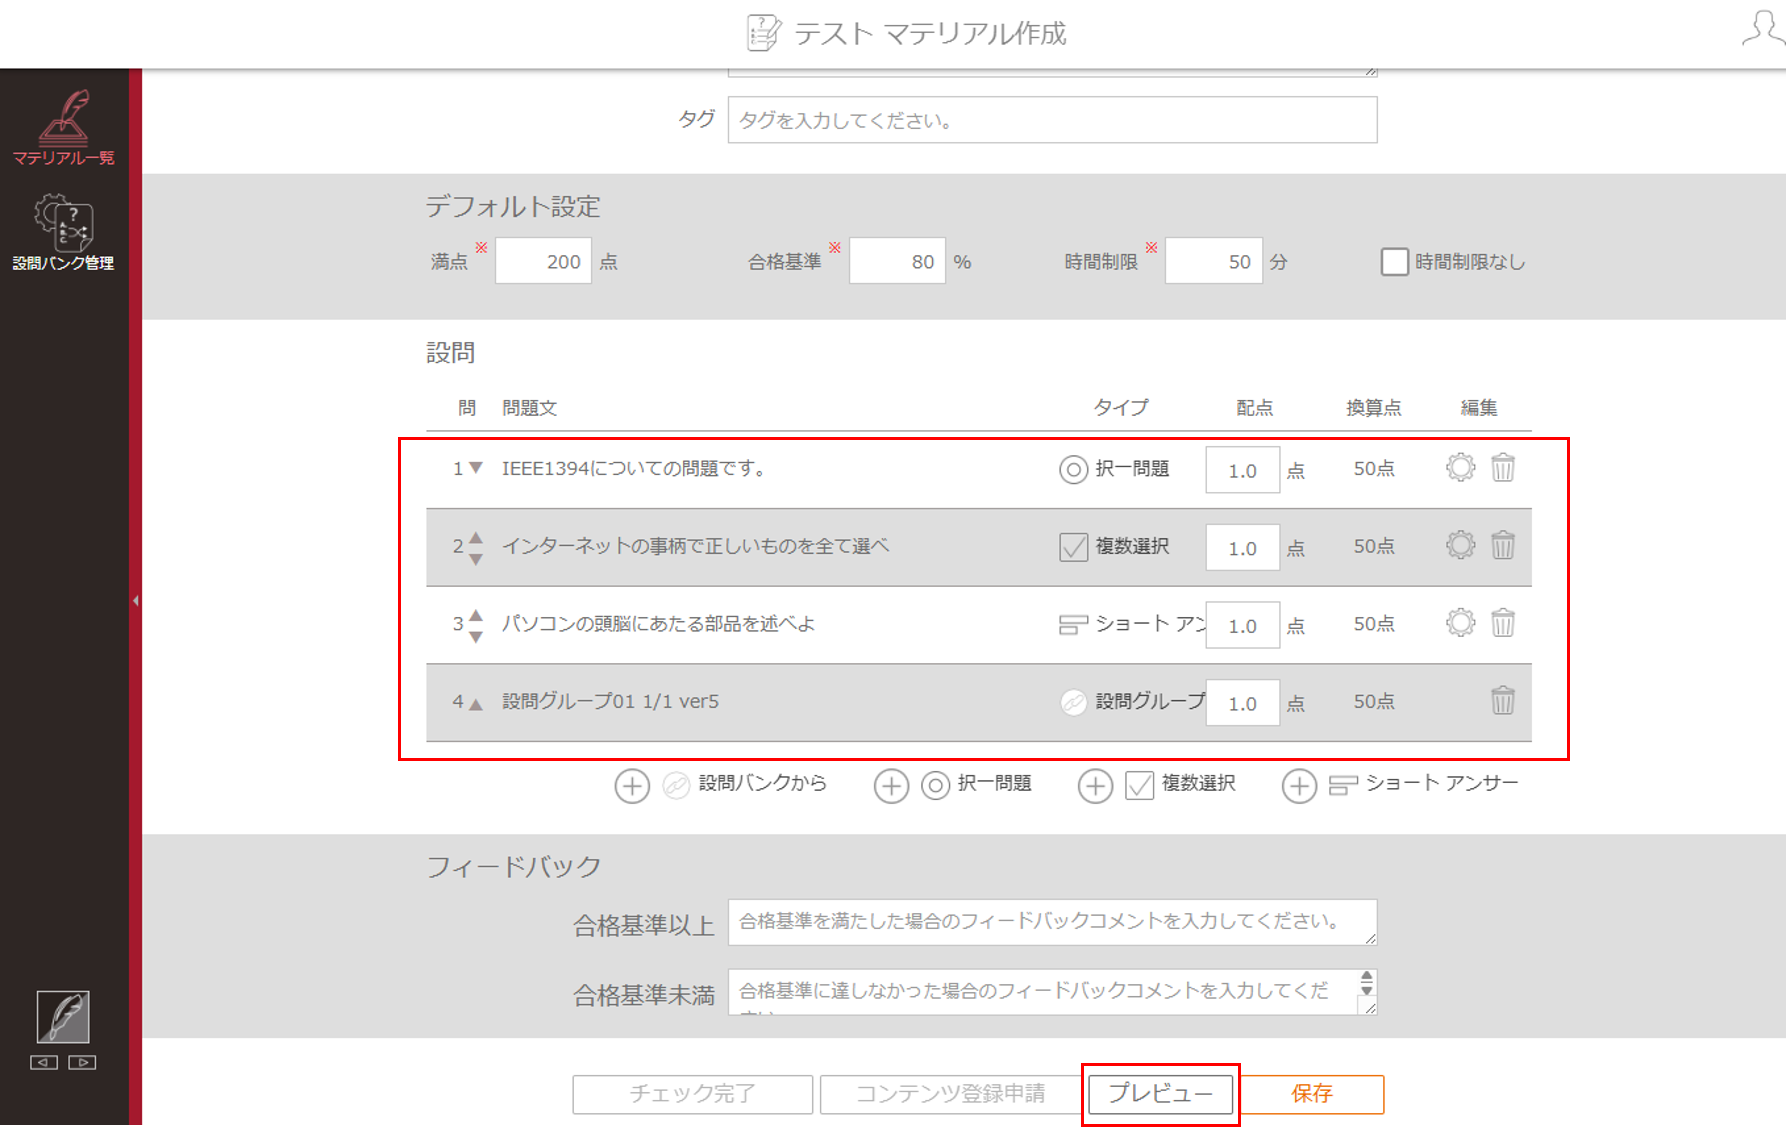Image resolution: width=1786 pixels, height=1127 pixels.
Task: Move question 2 up with the arrow
Action: pyautogui.click(x=476, y=537)
